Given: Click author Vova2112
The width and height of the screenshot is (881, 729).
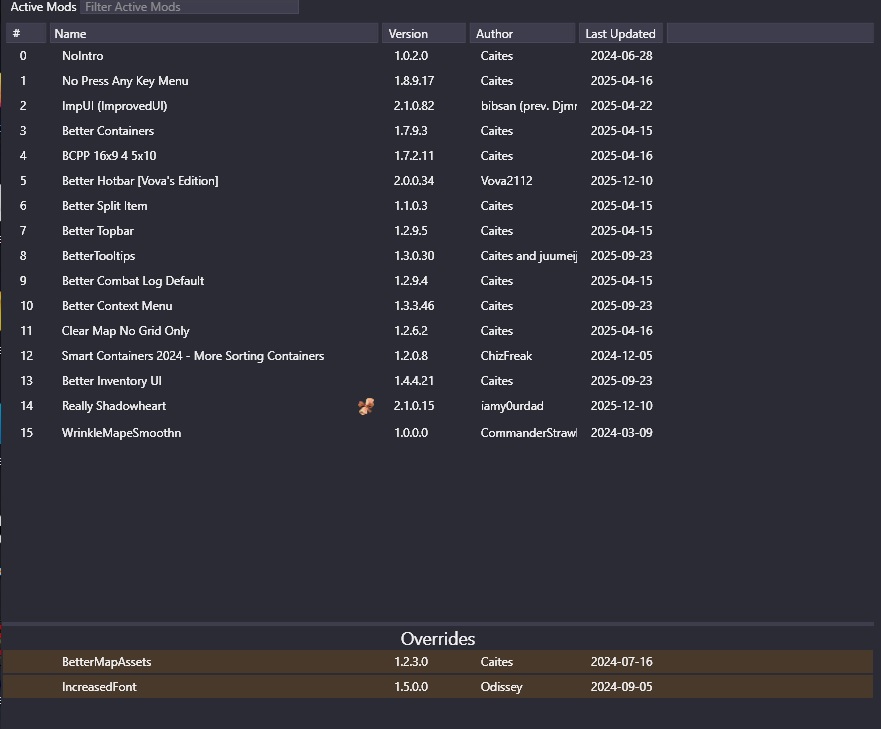Looking at the screenshot, I should point(506,180).
